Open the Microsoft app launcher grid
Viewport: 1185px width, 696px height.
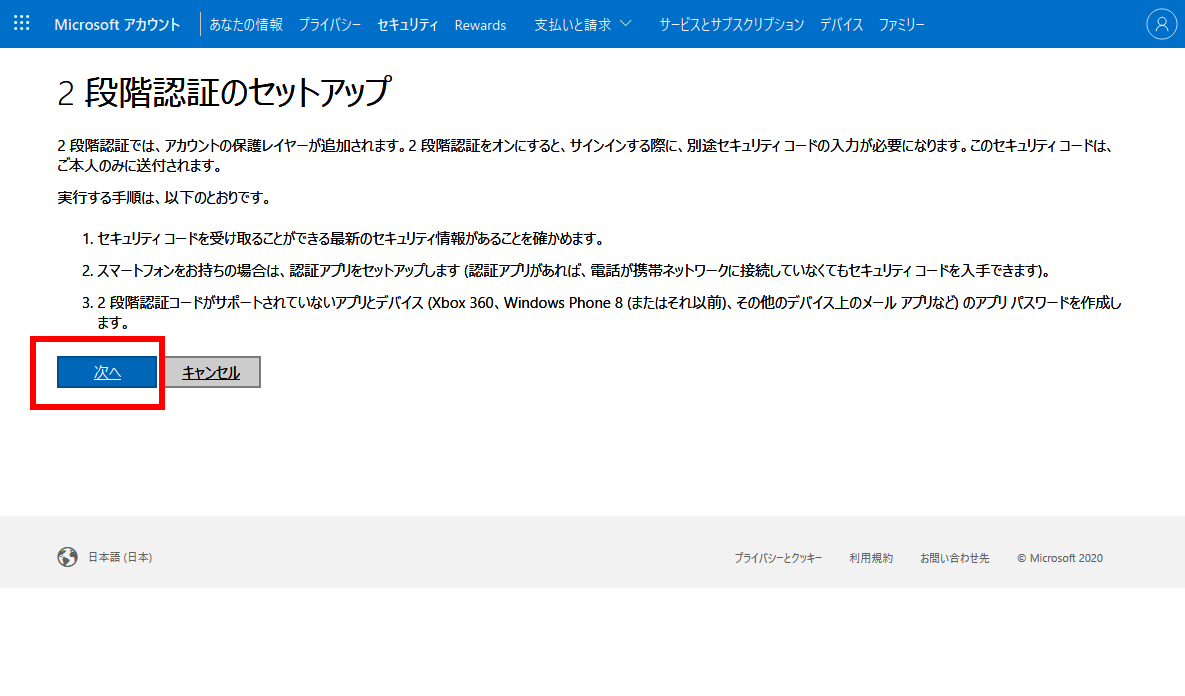pos(22,24)
